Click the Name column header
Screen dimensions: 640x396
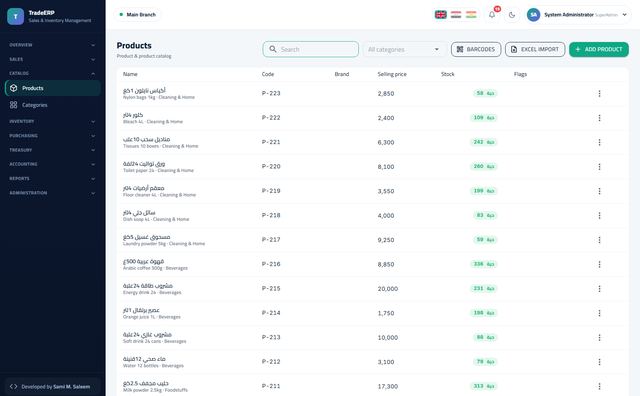point(130,74)
